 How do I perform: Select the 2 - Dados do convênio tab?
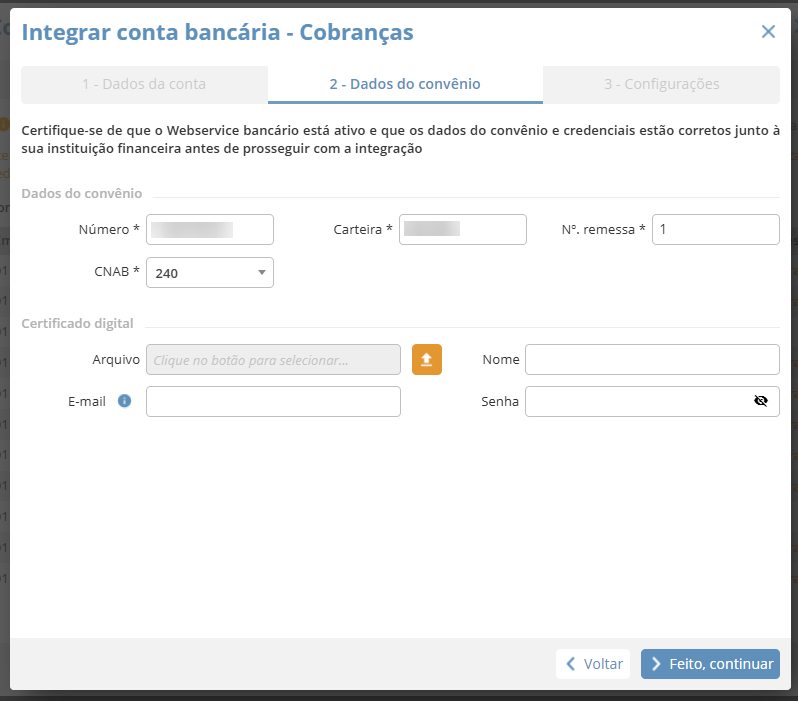click(405, 85)
